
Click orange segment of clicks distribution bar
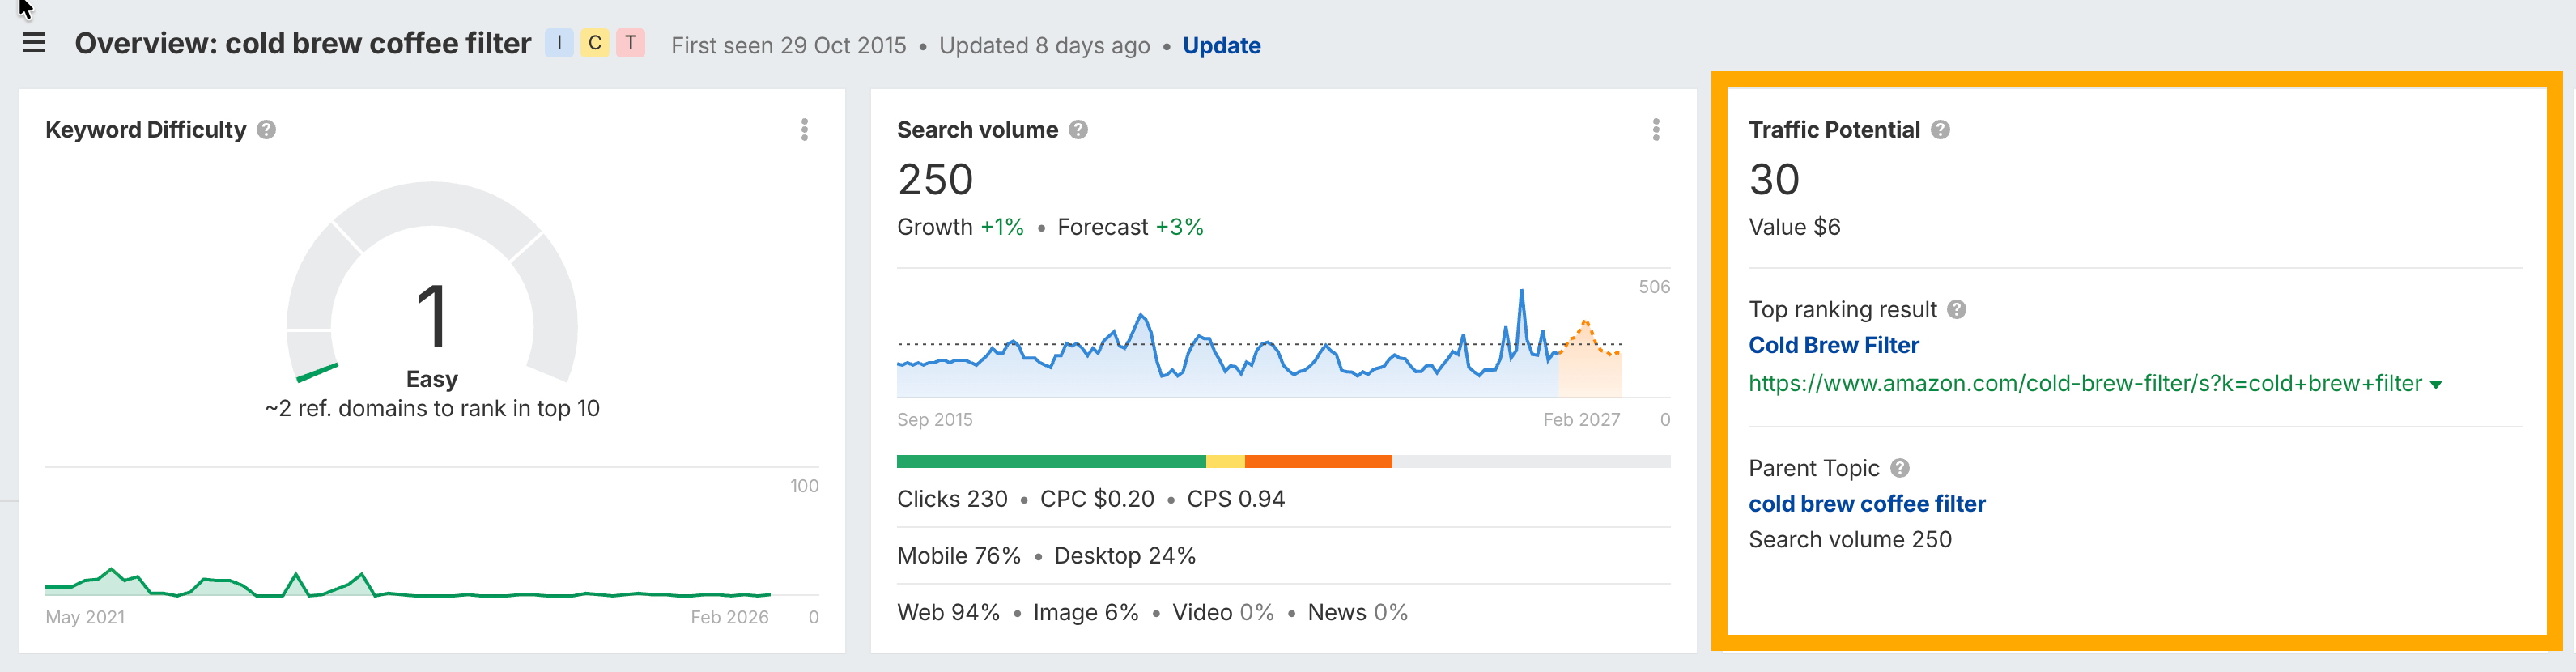(1318, 462)
